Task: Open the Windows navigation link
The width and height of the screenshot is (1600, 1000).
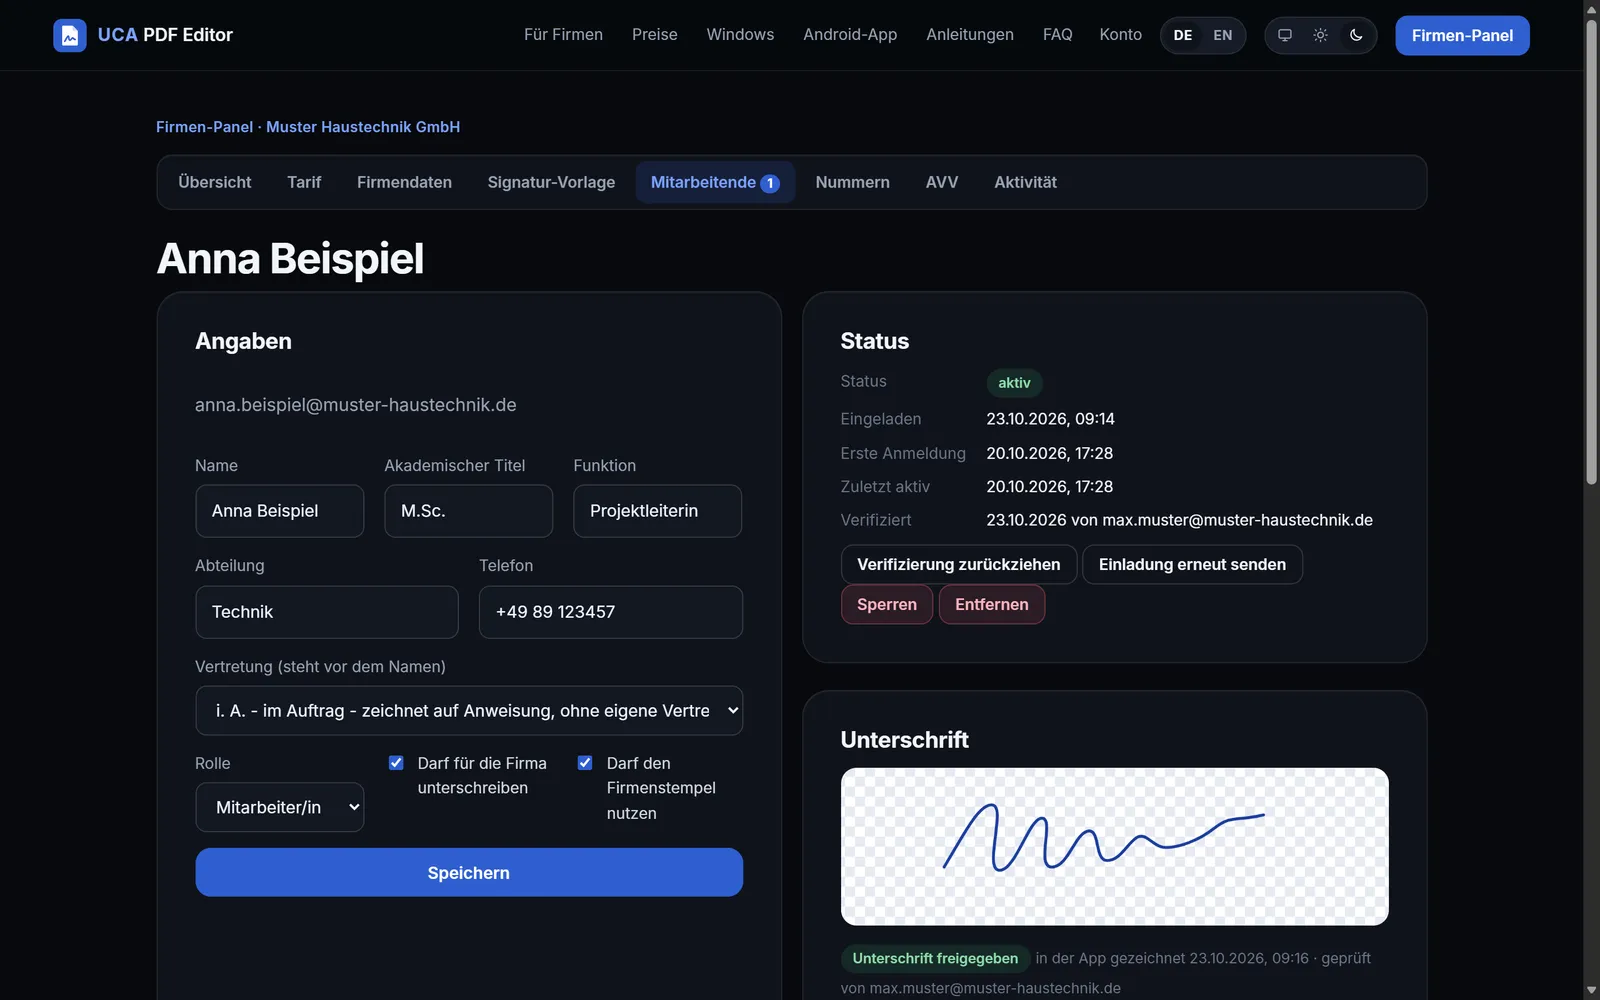Action: tap(740, 35)
